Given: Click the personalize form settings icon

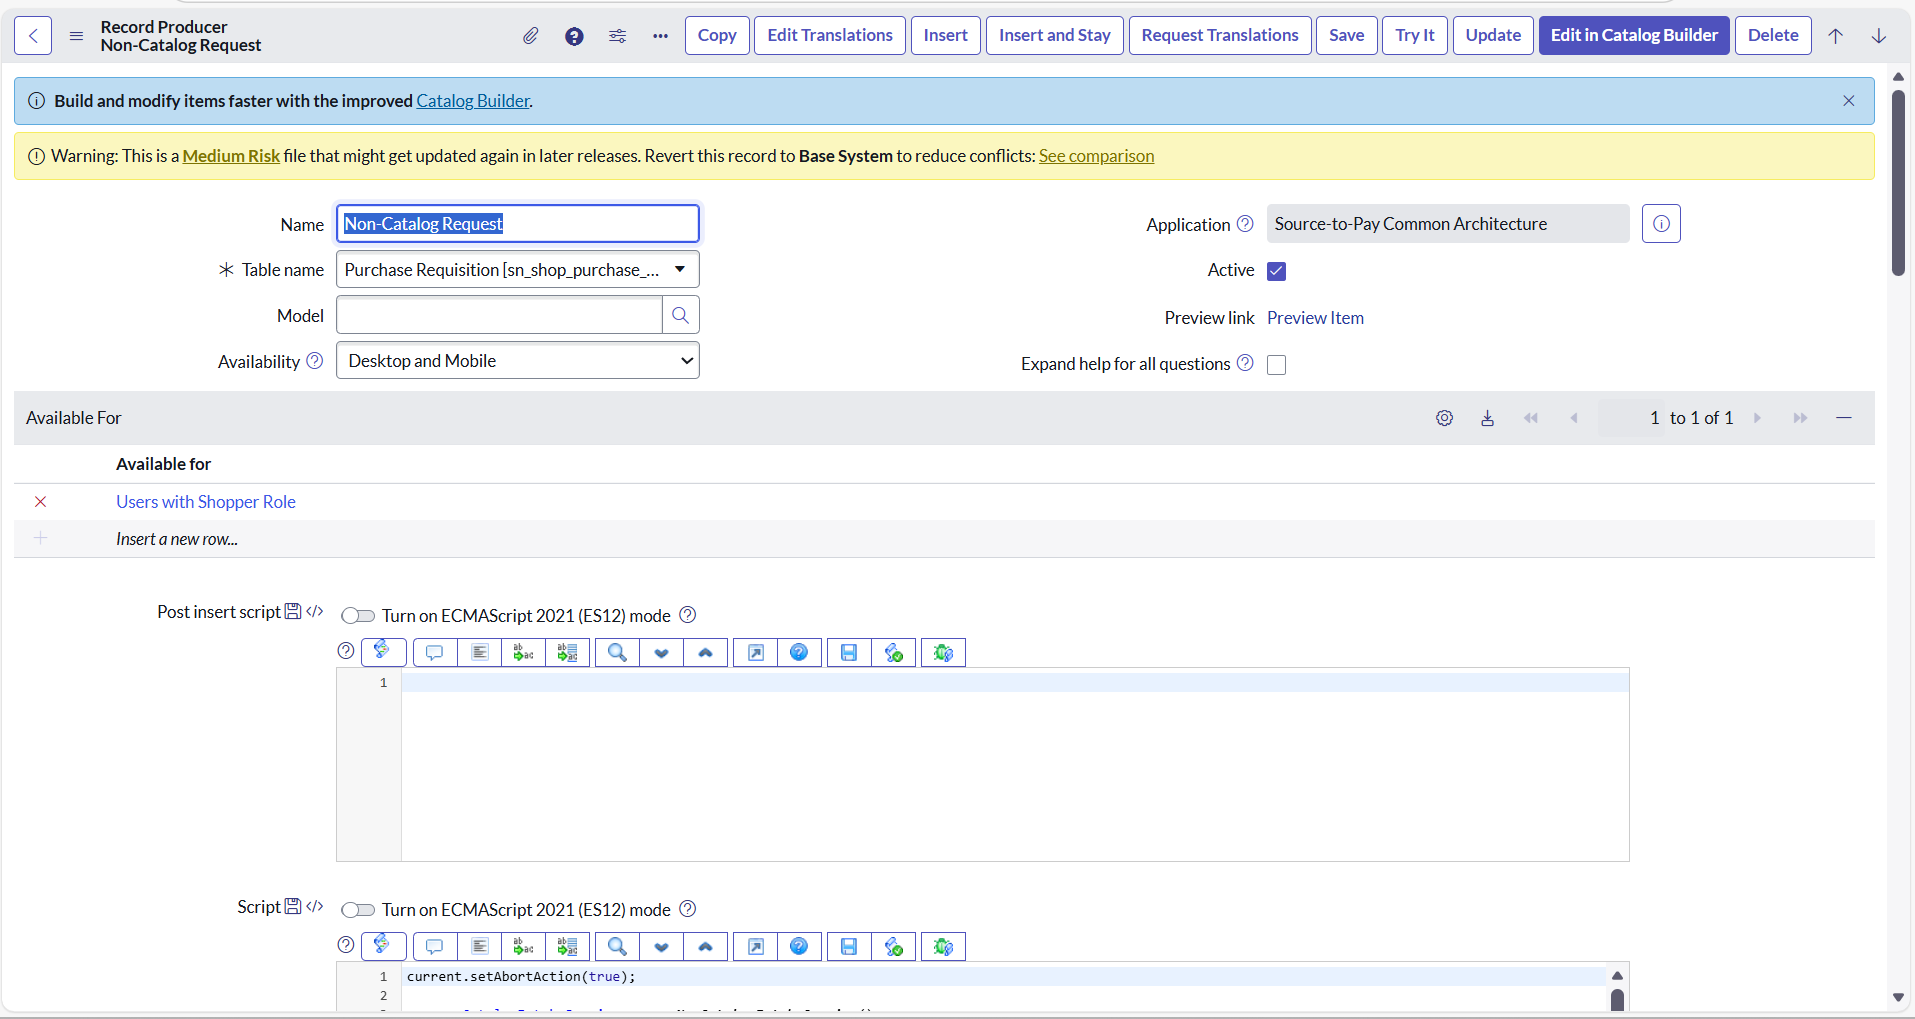Looking at the screenshot, I should 617,36.
